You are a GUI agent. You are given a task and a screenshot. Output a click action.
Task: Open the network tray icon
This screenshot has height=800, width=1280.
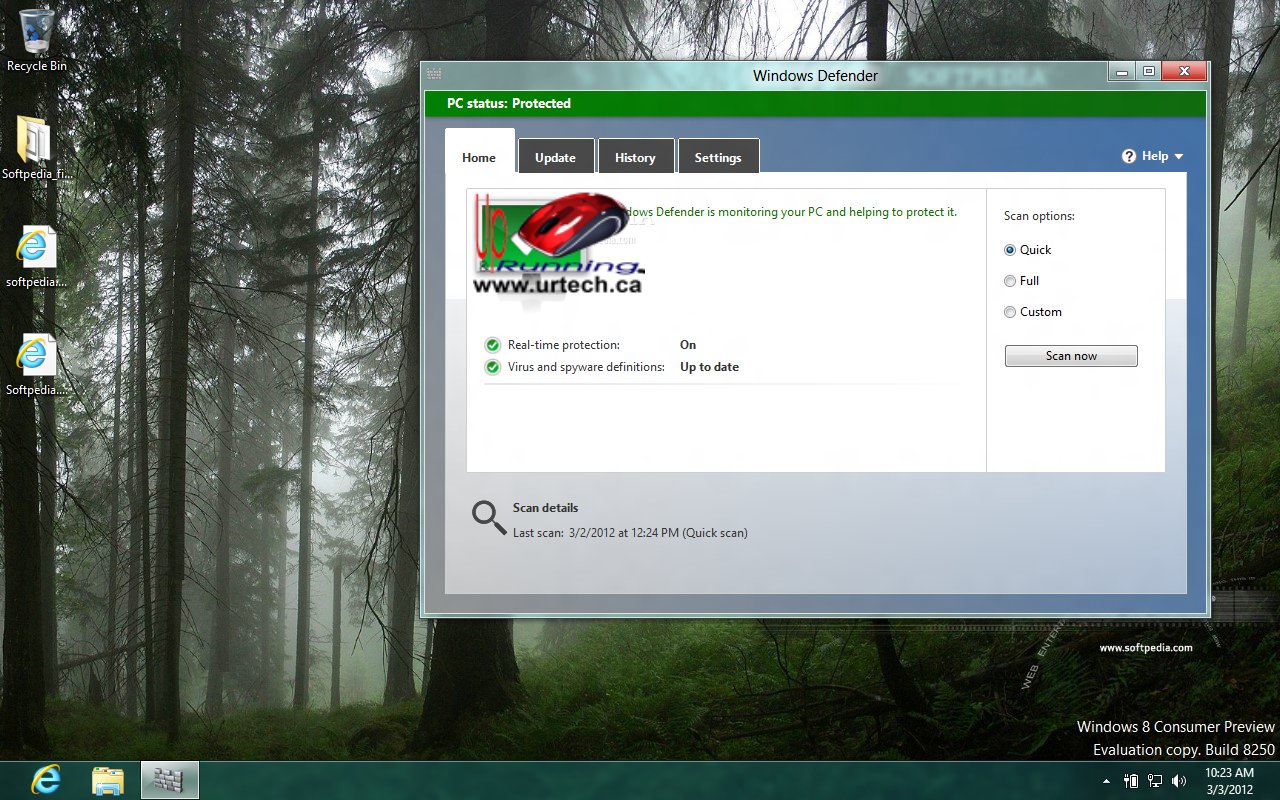(1155, 781)
